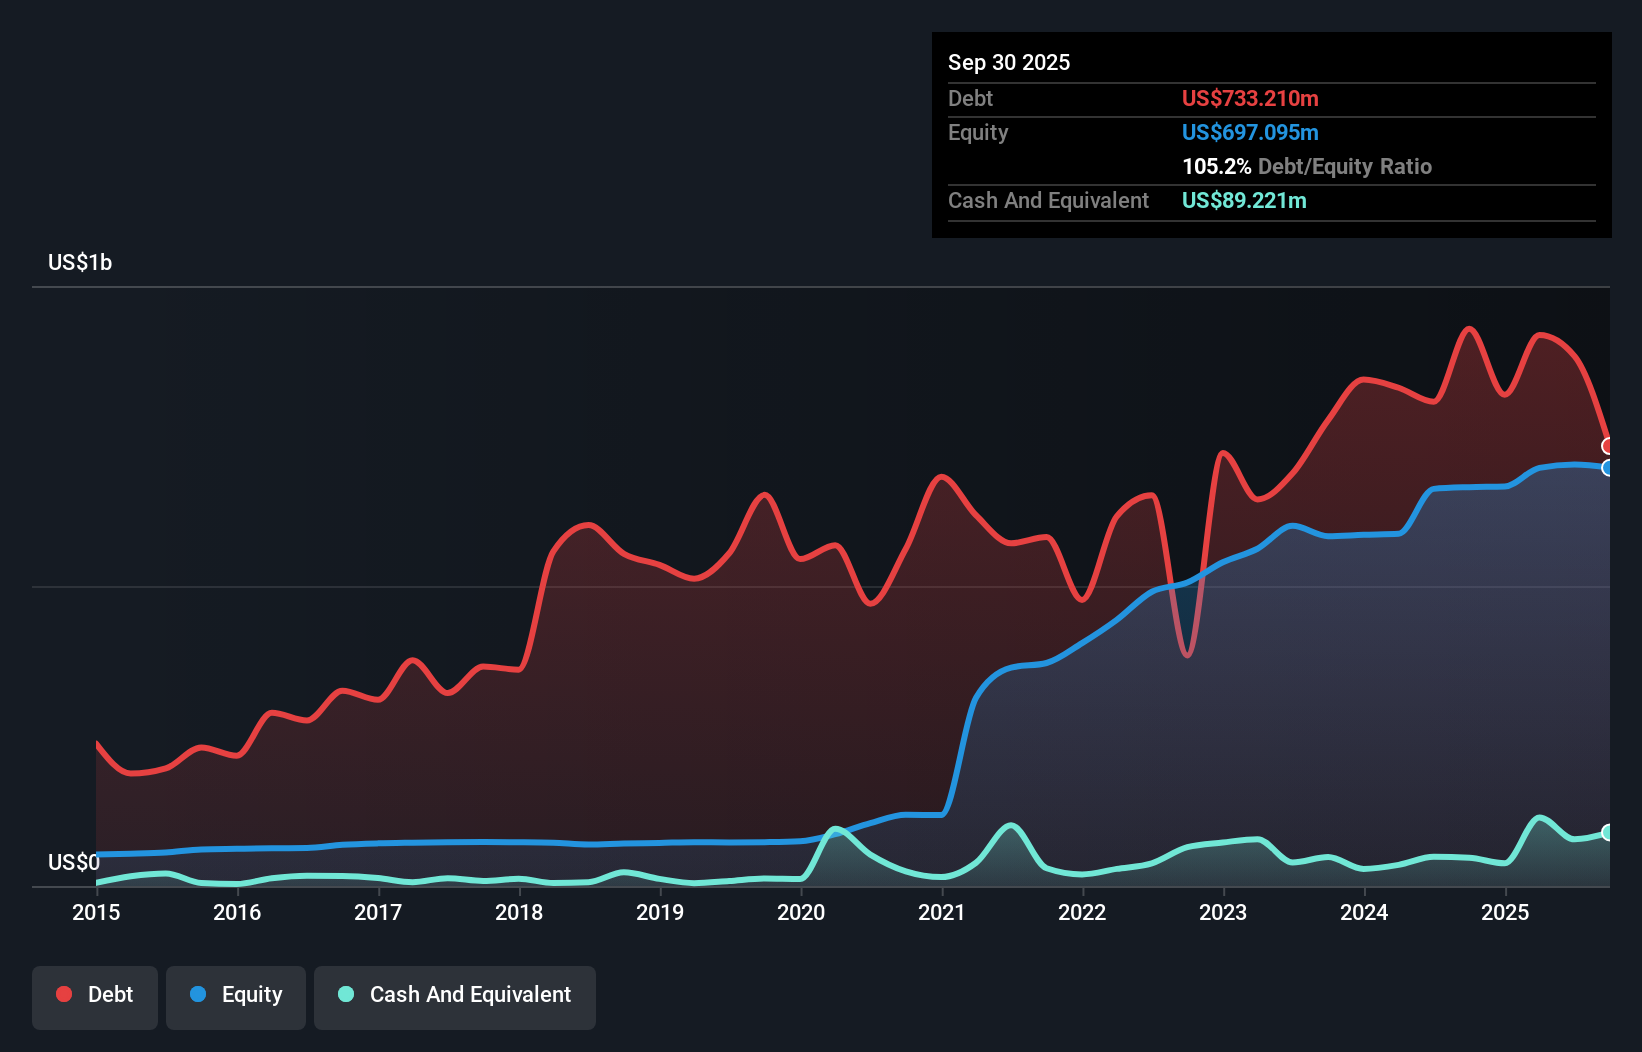The width and height of the screenshot is (1642, 1052).
Task: Click the teal Cash endpoint marker on the chart
Action: pos(1608,831)
